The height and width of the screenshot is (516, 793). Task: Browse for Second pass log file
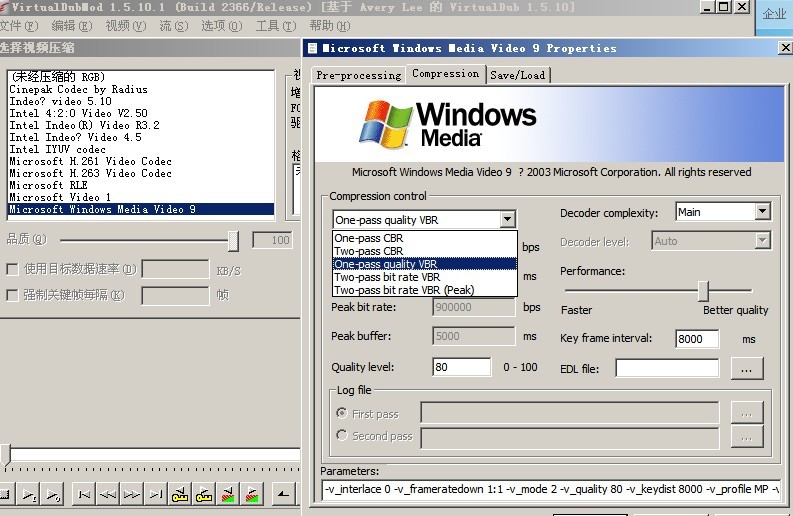[747, 437]
